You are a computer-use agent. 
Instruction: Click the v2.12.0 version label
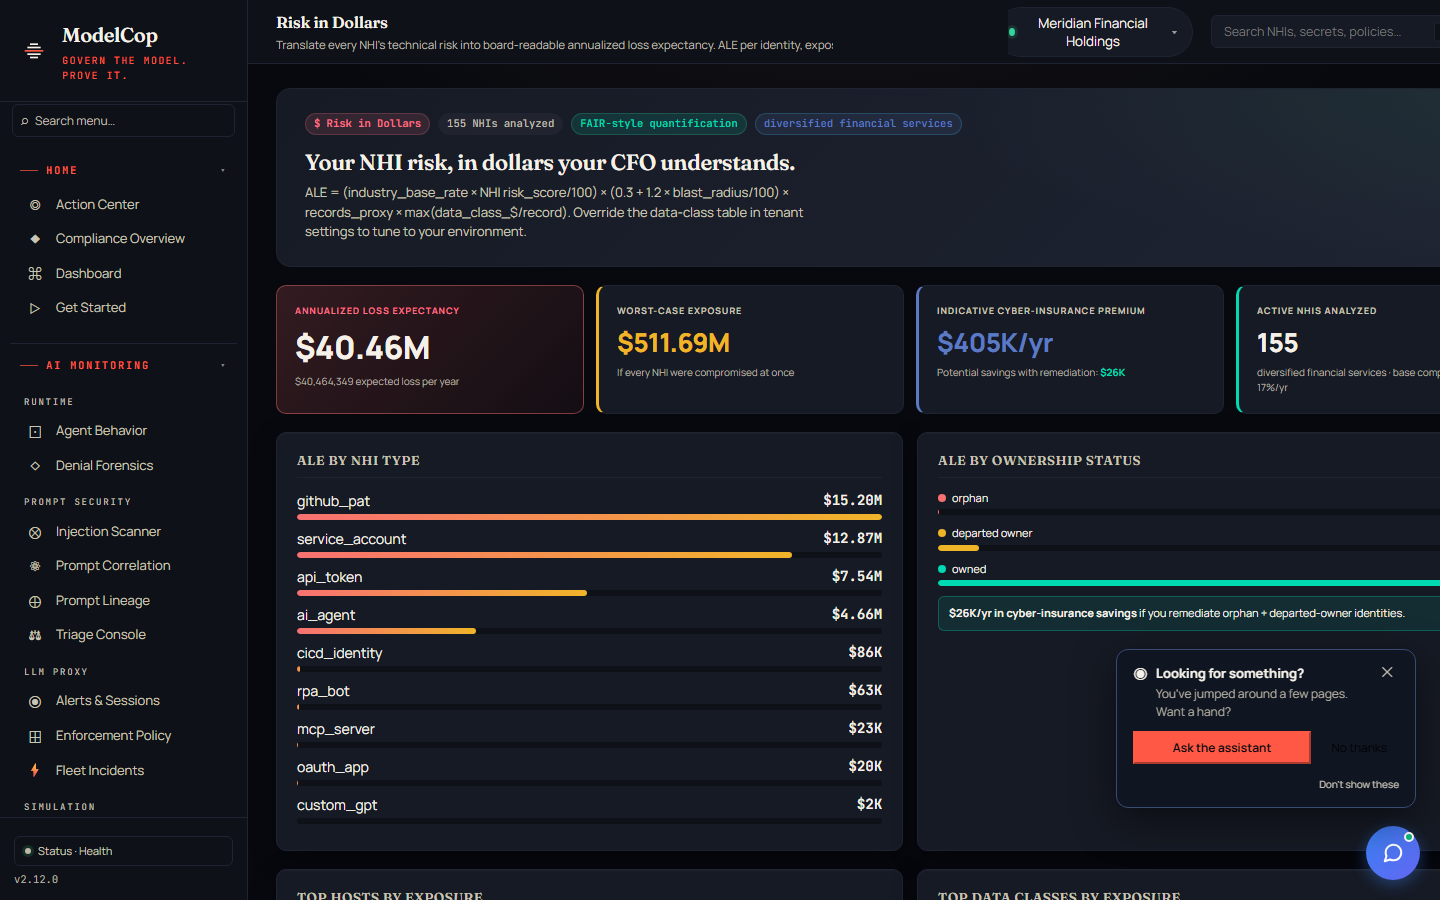point(36,880)
